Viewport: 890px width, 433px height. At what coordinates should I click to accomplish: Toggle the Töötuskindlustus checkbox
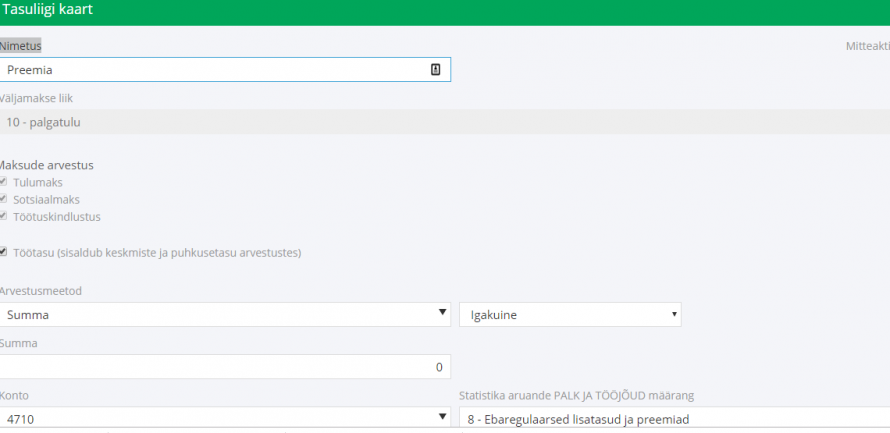point(4,216)
